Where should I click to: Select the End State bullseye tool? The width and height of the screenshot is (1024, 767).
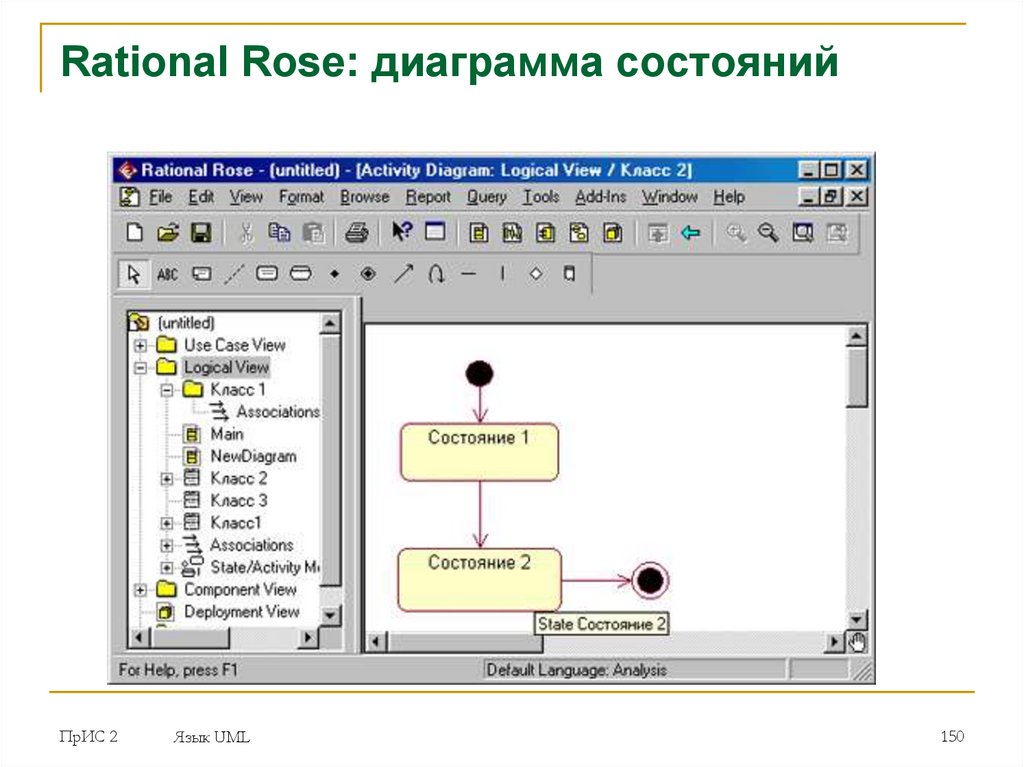tap(368, 274)
